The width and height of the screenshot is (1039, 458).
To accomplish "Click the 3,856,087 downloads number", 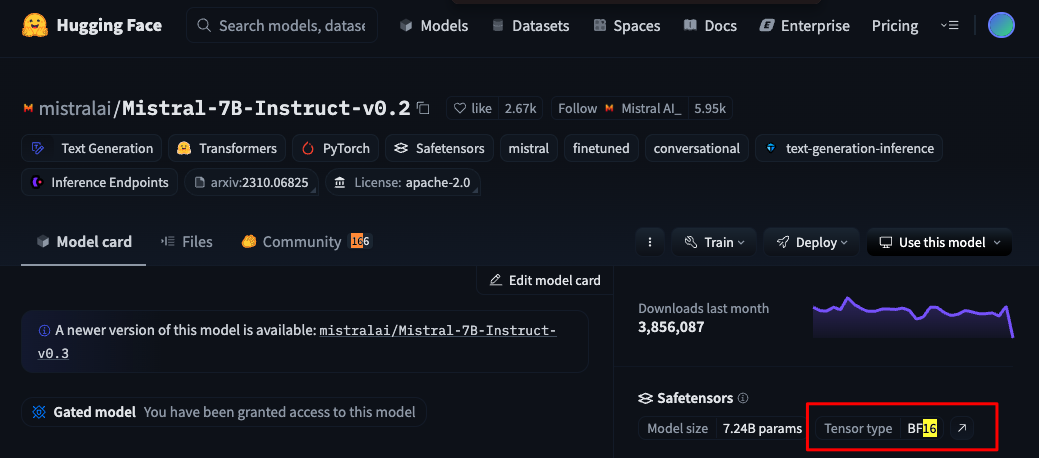I will [x=671, y=327].
